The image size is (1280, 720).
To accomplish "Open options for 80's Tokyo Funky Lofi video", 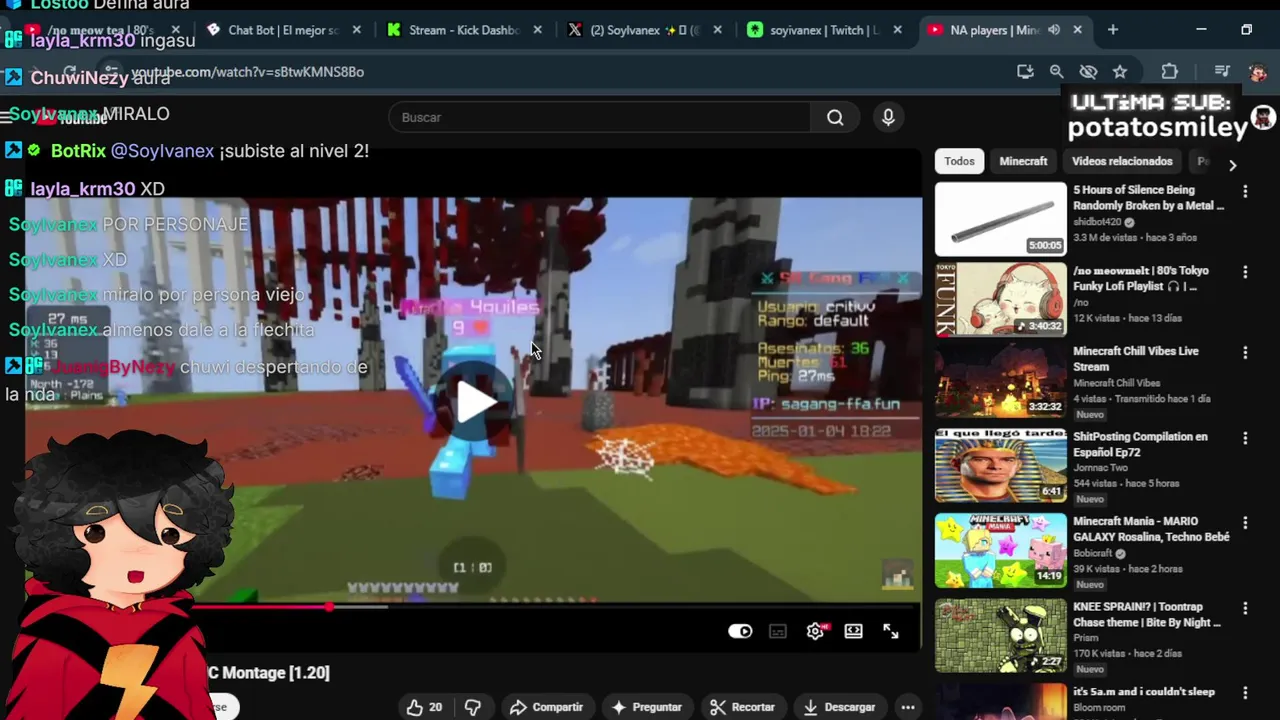I will point(1245,272).
